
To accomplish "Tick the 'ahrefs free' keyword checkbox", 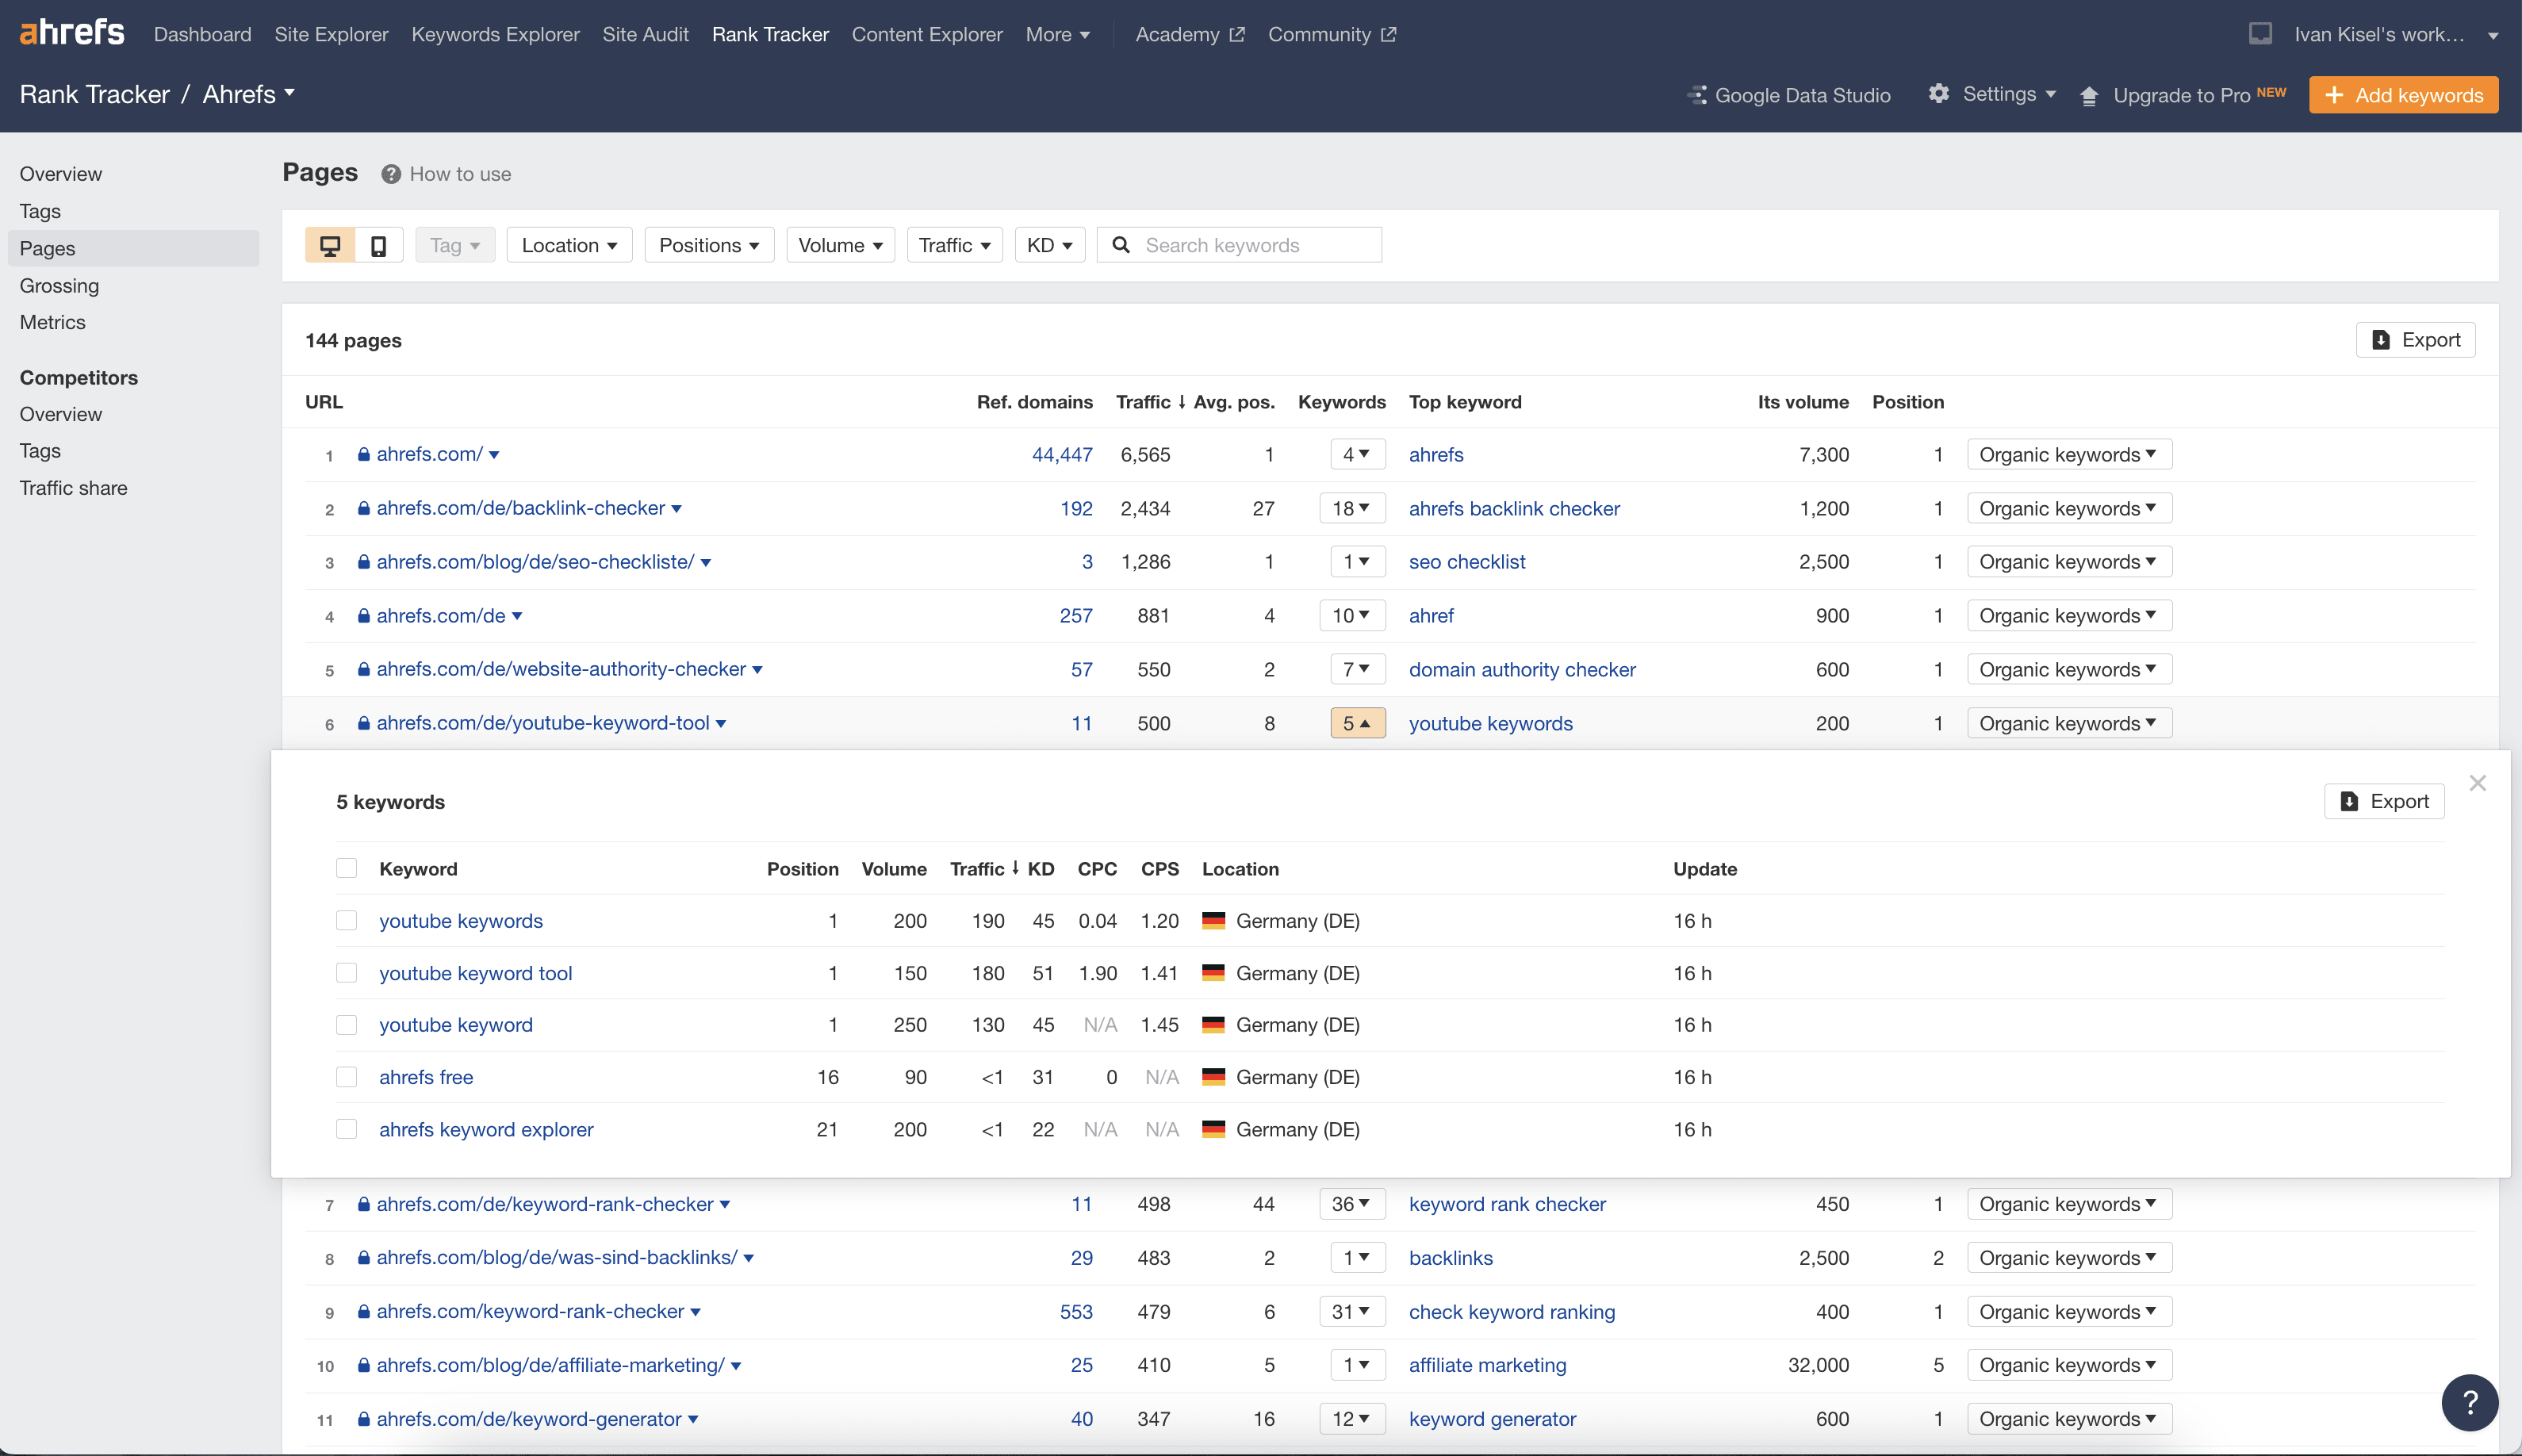I will (x=346, y=1077).
